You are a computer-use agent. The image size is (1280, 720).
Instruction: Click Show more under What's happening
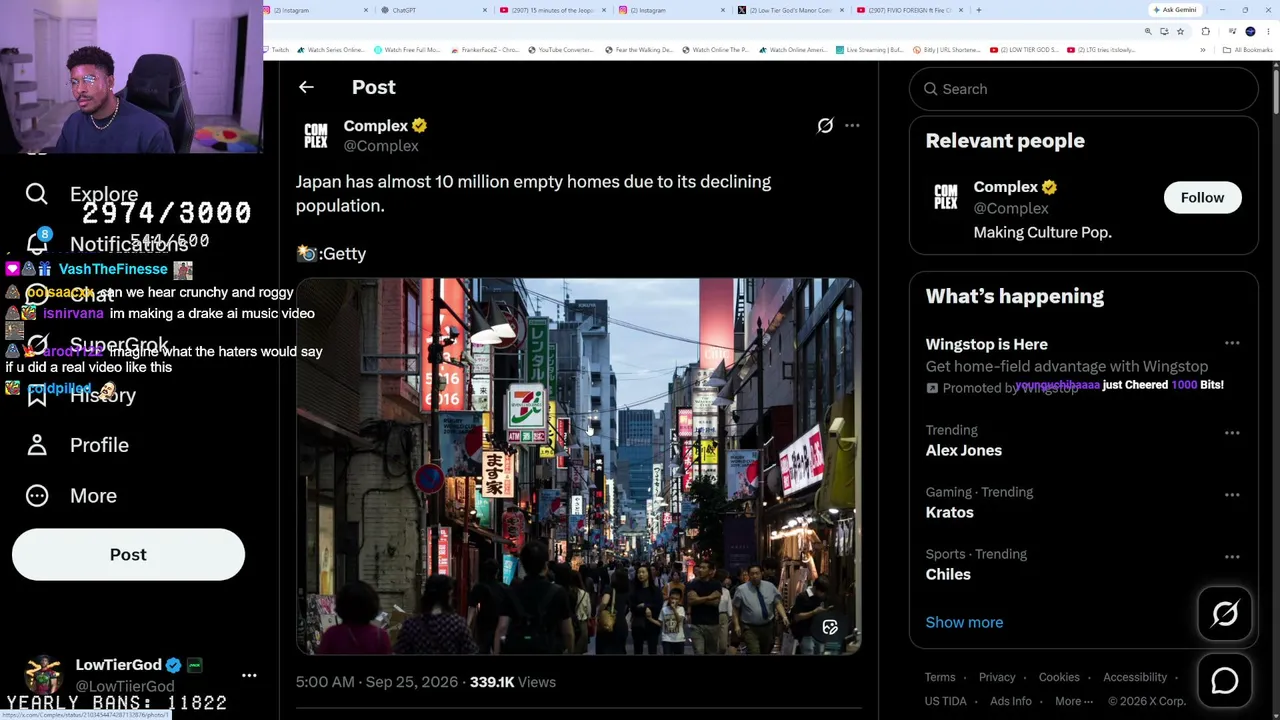tap(964, 622)
